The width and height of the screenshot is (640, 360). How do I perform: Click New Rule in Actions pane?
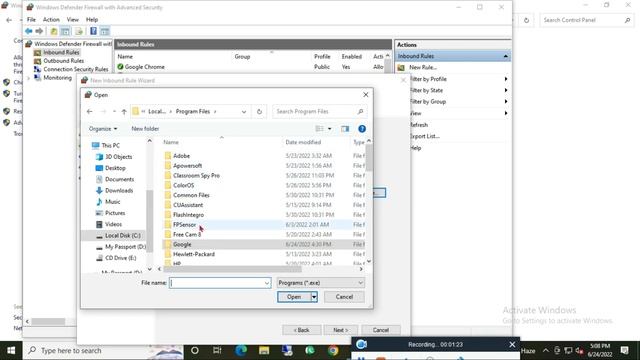pos(422,67)
